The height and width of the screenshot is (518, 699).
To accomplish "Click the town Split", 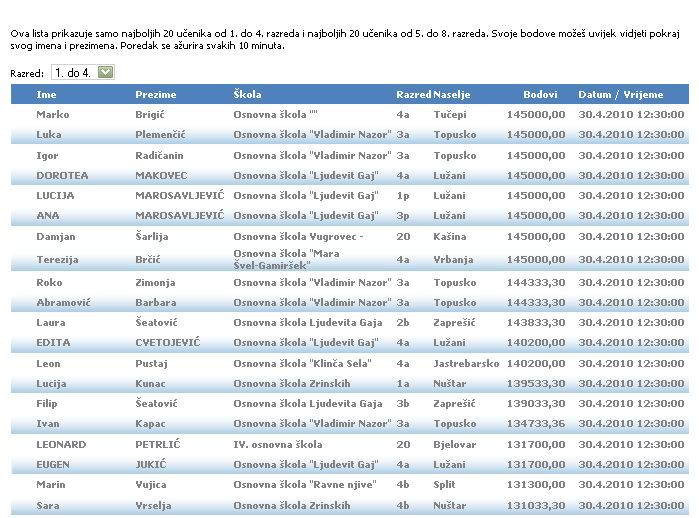I will tap(444, 485).
